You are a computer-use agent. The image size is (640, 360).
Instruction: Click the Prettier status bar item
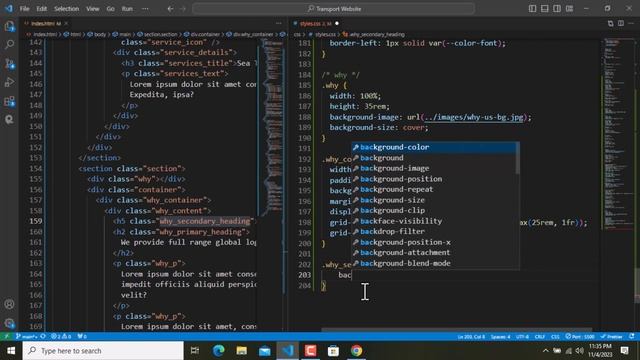pos(611,337)
